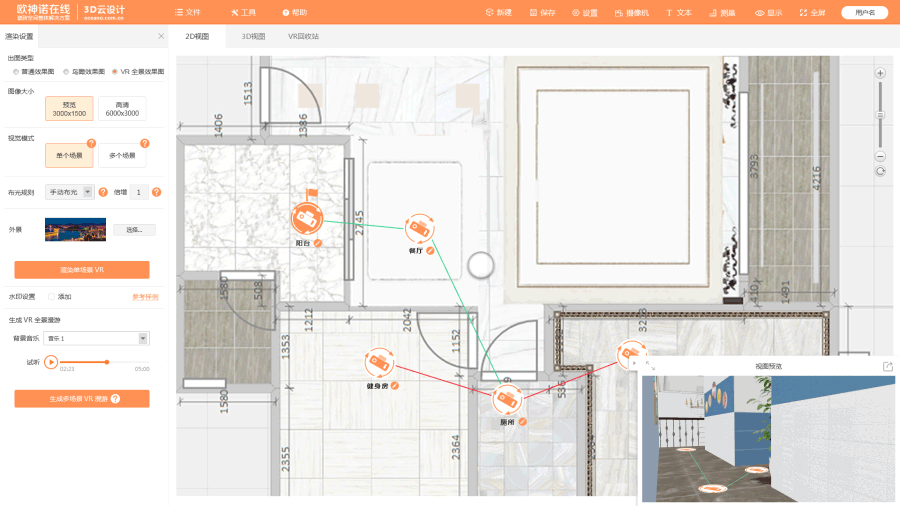Viewport: 900px width, 506px height.
Task: Click 新建 in the top toolbar
Action: [x=498, y=13]
